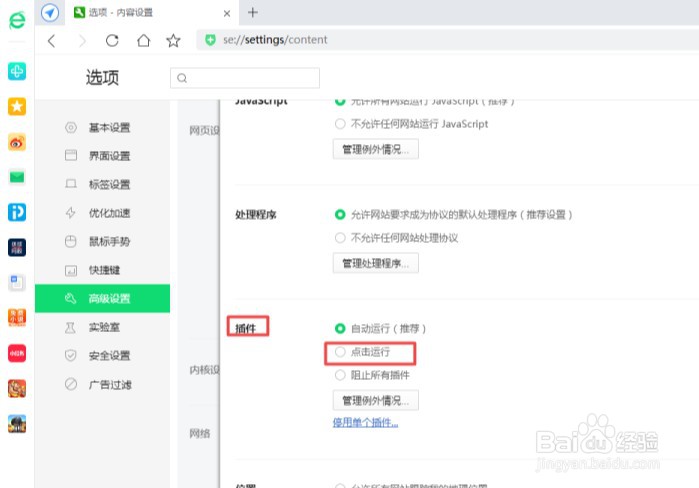Go to home page icon
699x488 pixels.
pyautogui.click(x=143, y=41)
